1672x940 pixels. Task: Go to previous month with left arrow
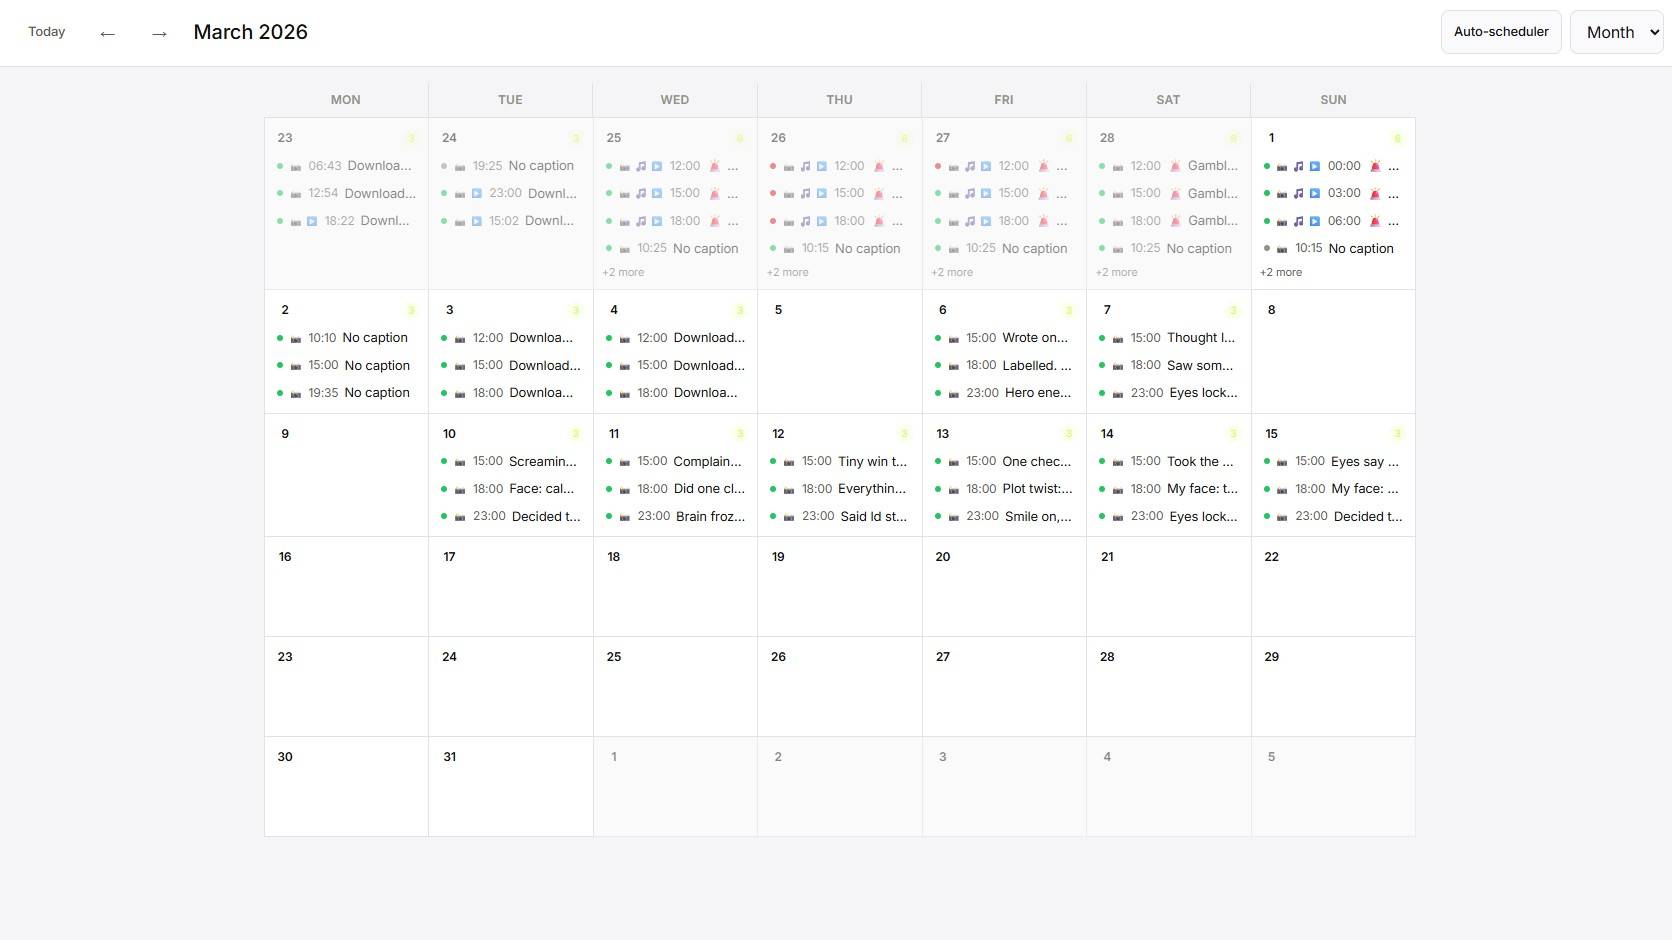coord(107,33)
